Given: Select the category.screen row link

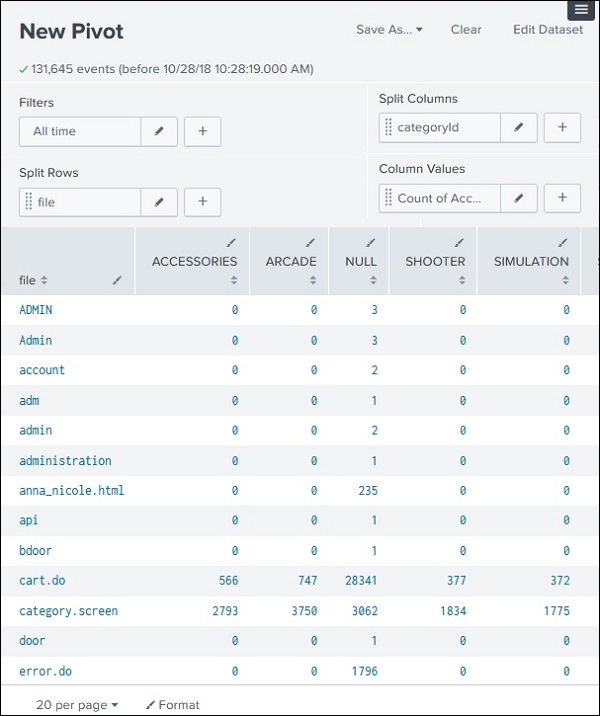Looking at the screenshot, I should [68, 610].
